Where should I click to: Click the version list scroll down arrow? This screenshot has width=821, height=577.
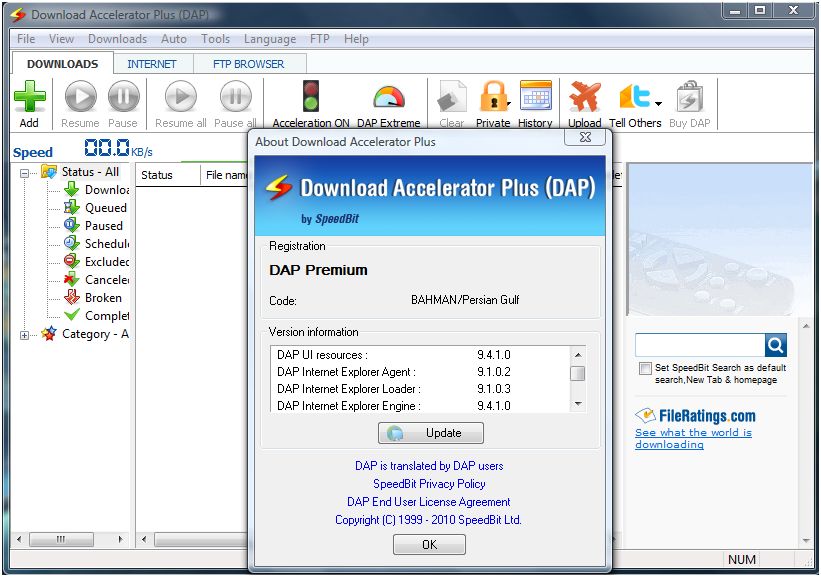[578, 404]
